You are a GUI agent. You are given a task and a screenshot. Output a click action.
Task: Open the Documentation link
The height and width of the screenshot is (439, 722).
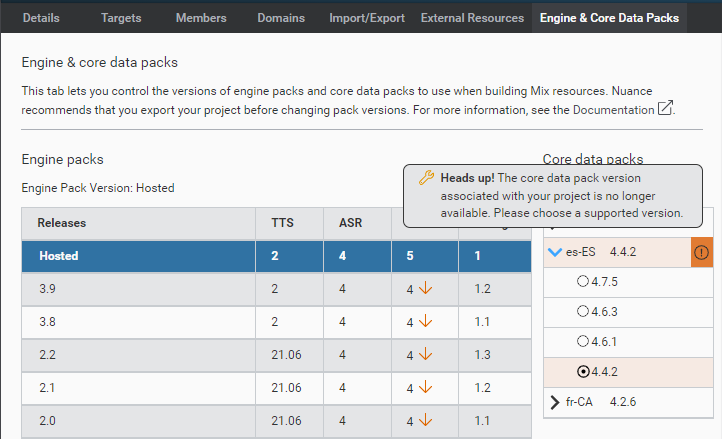click(x=612, y=108)
